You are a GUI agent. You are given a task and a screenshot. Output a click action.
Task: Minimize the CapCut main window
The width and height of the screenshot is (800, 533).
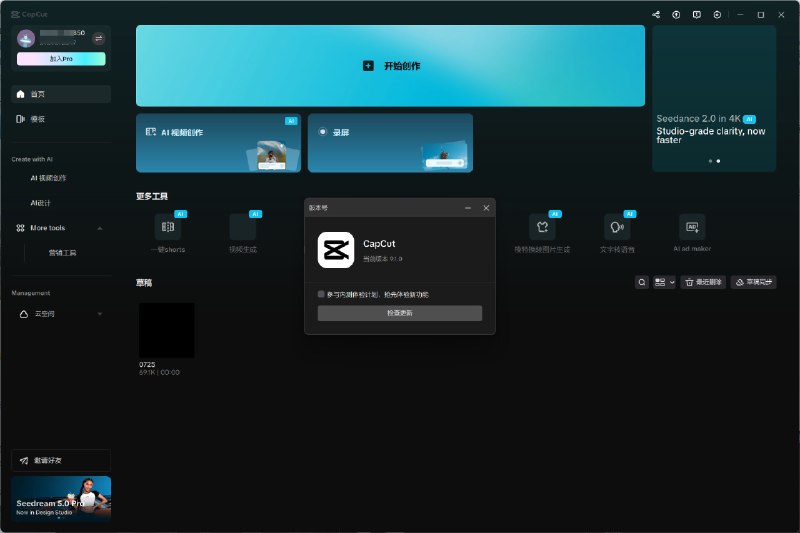(x=740, y=15)
